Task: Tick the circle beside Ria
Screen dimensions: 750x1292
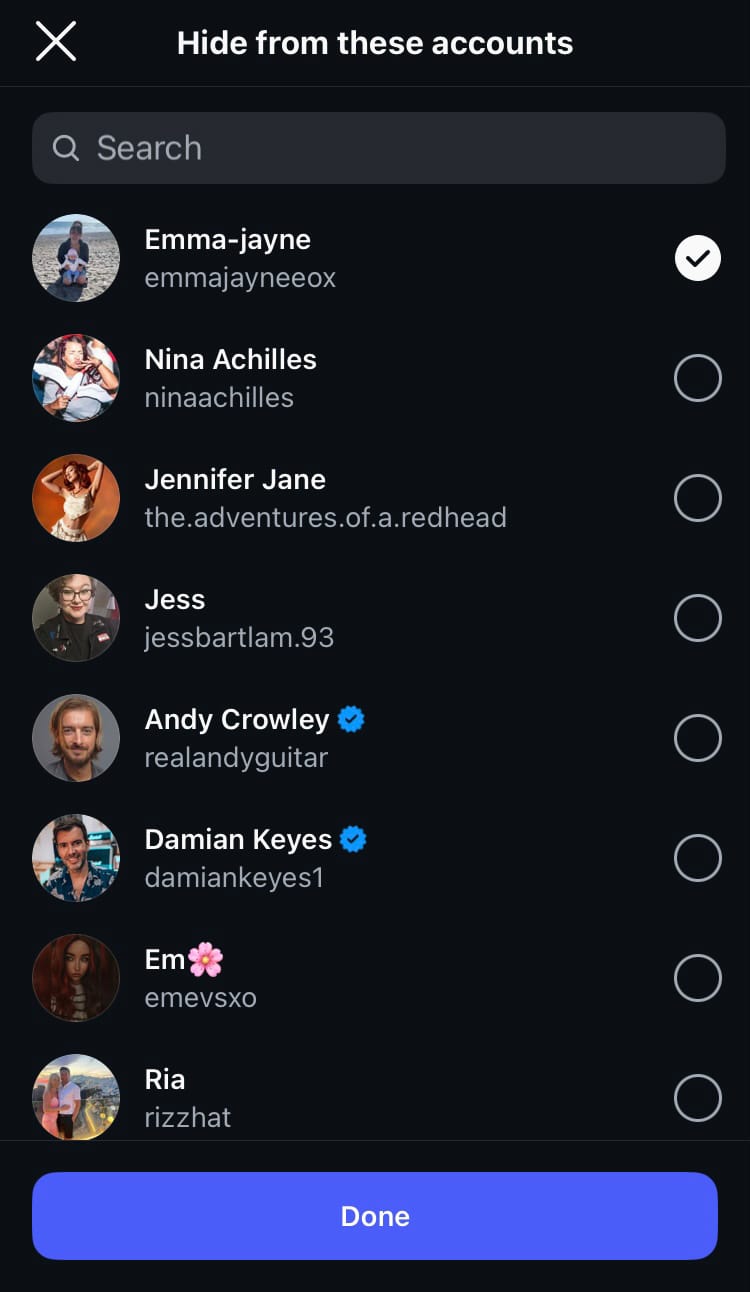Action: pos(697,1098)
